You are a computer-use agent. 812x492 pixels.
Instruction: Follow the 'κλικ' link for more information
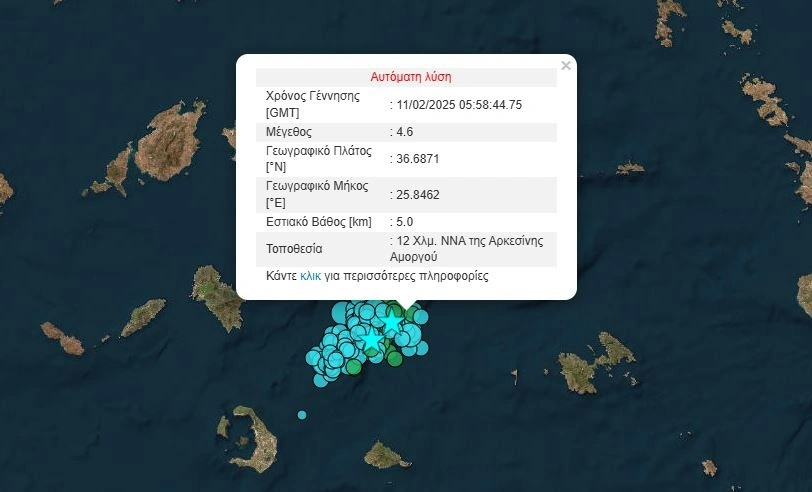click(x=310, y=275)
